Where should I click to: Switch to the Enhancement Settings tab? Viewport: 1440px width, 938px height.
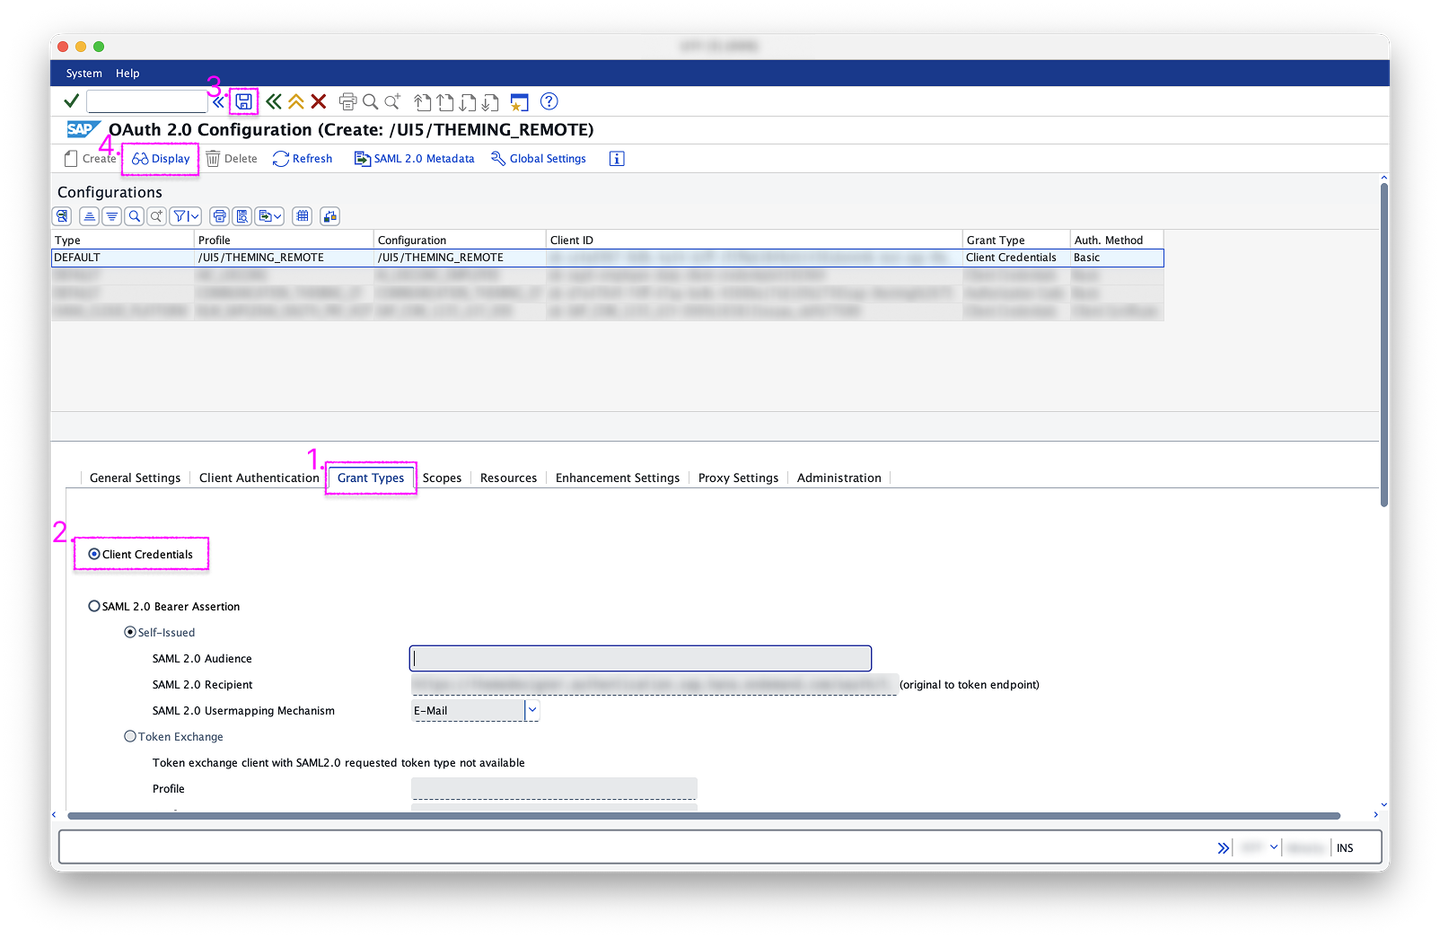[617, 478]
